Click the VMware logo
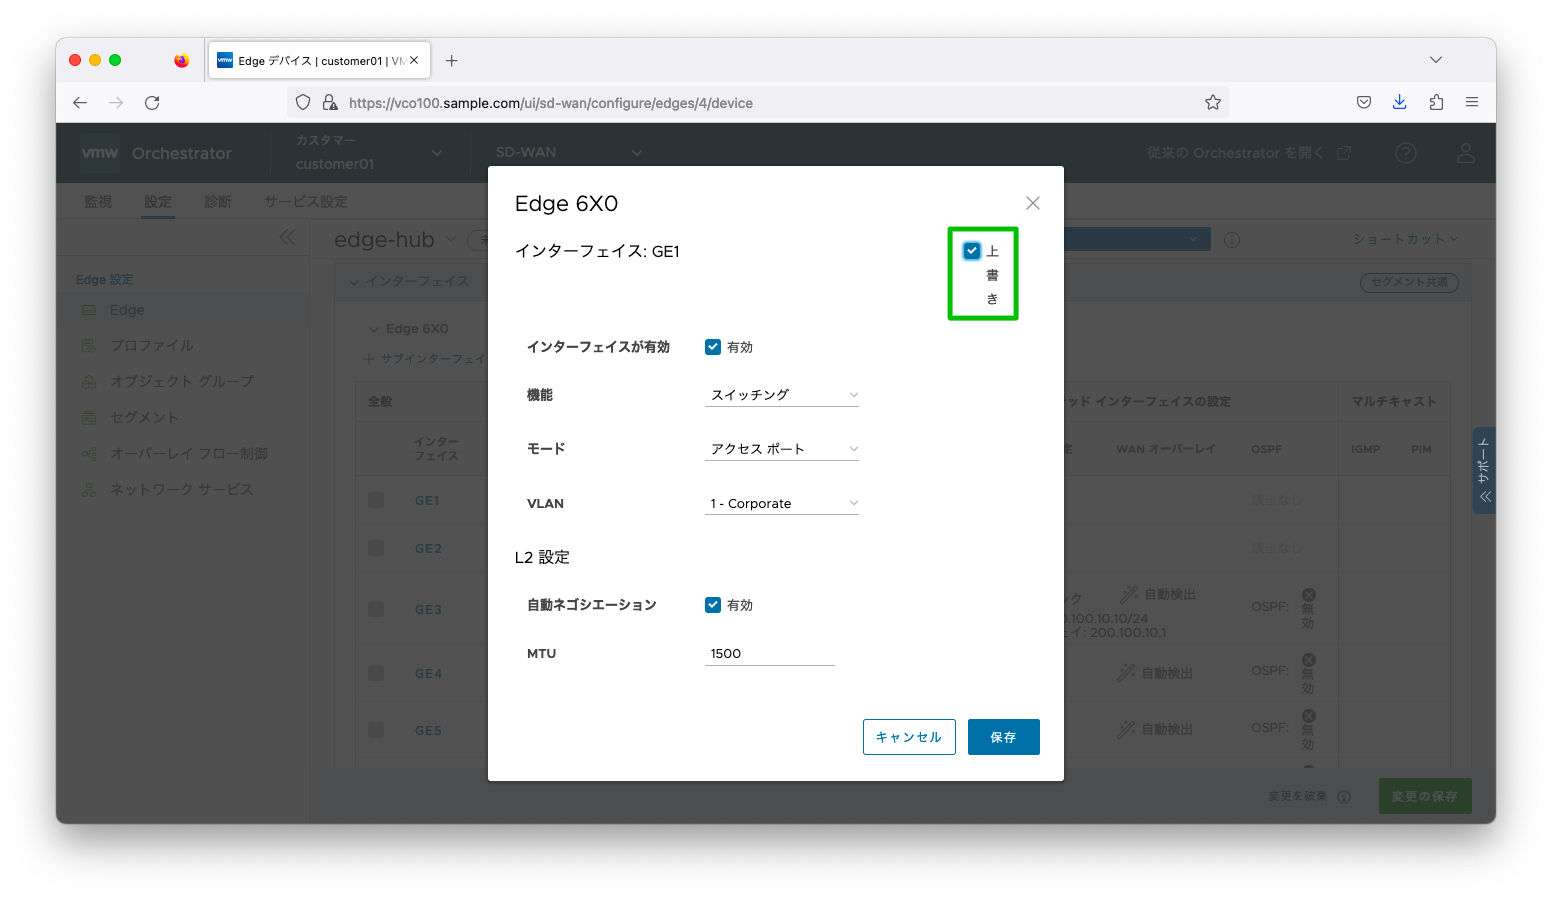The image size is (1552, 898). point(100,153)
